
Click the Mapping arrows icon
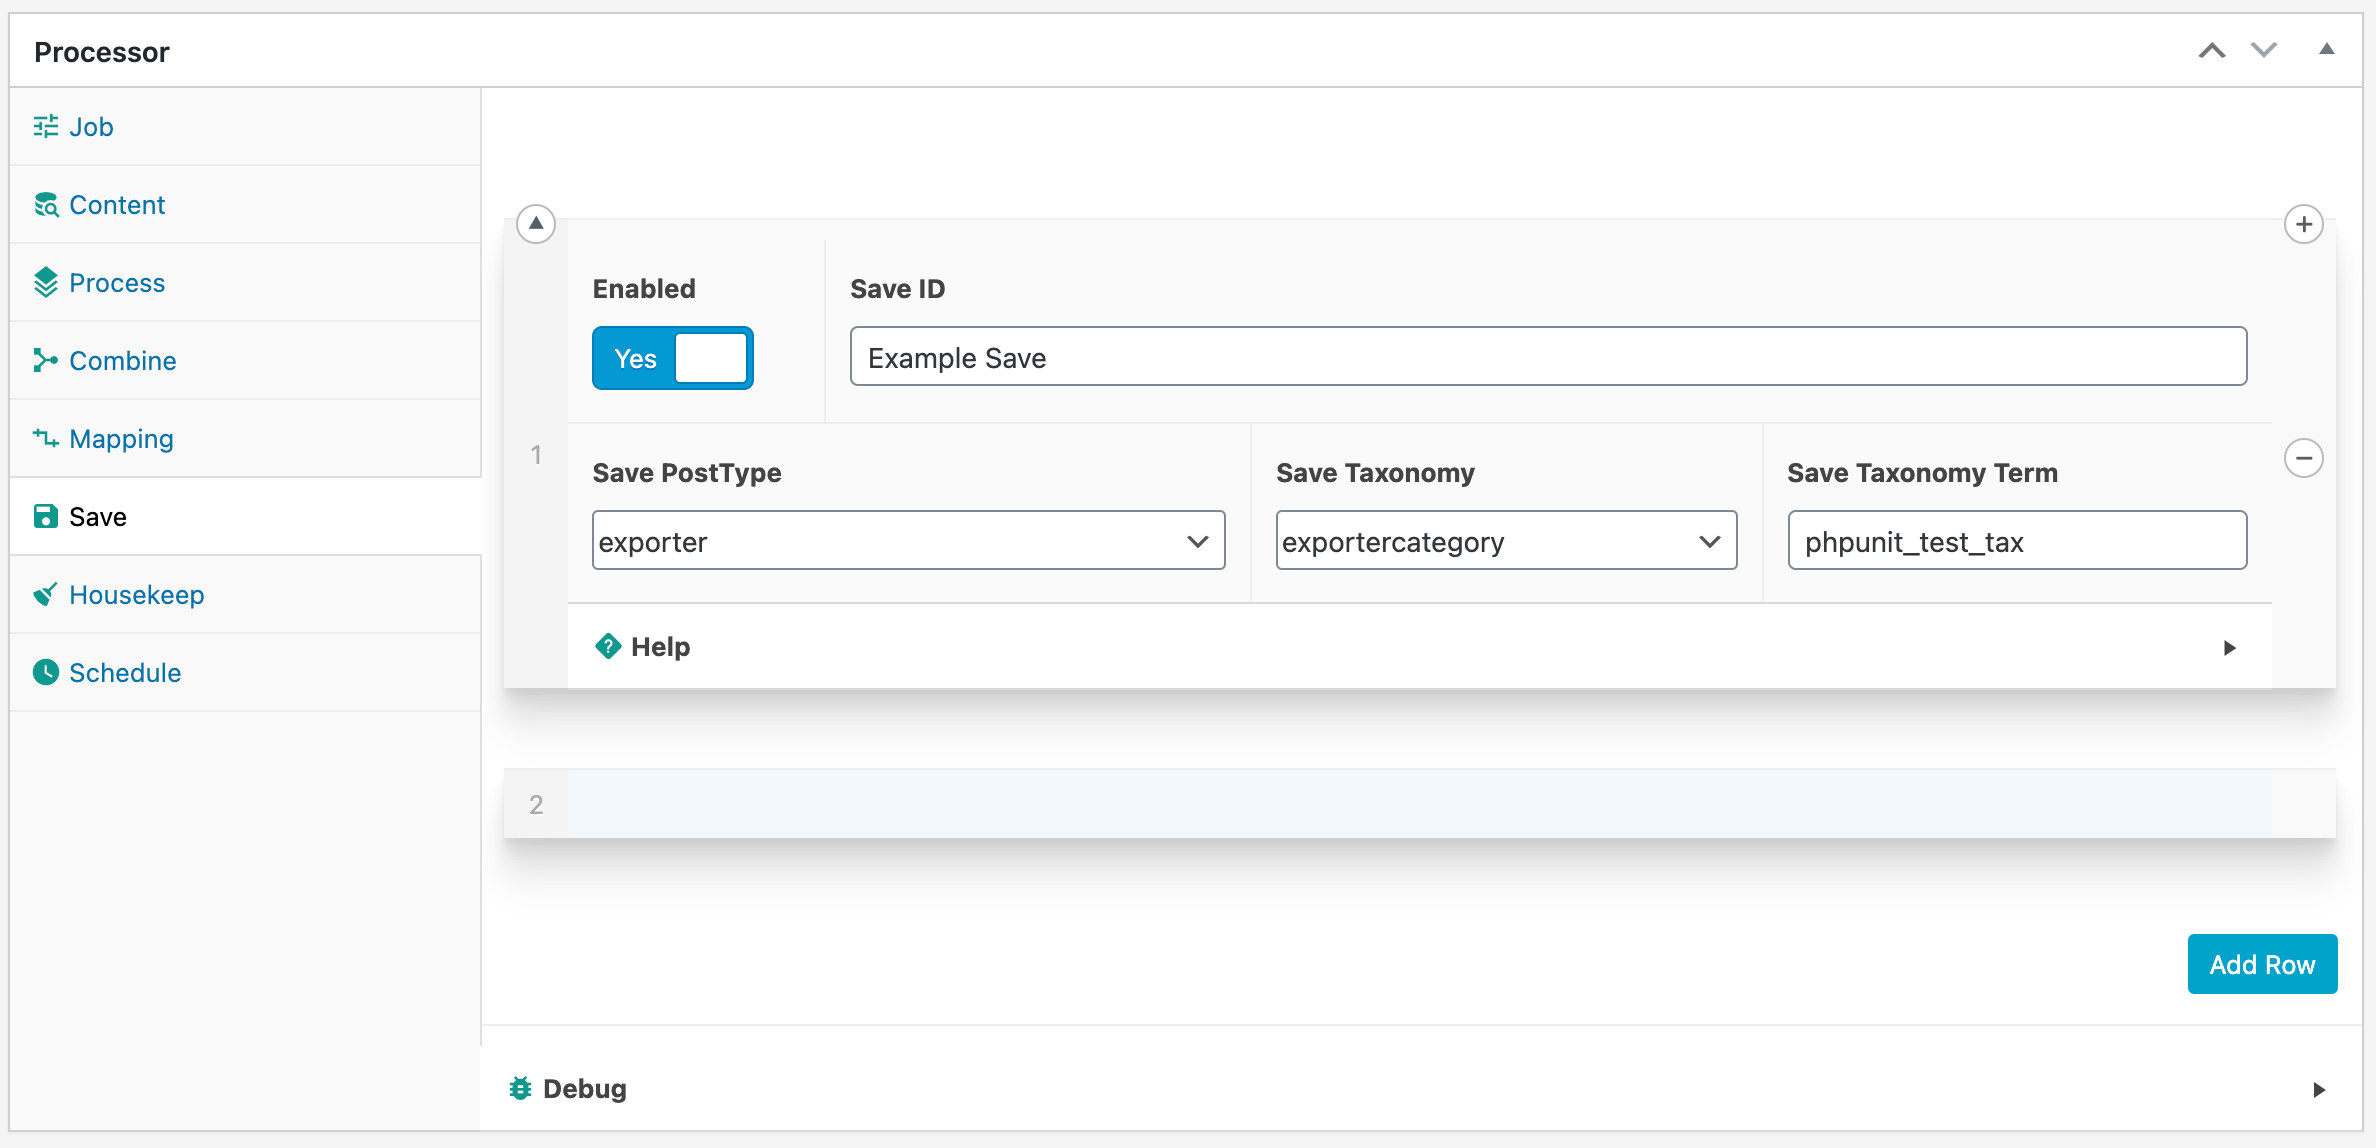click(46, 439)
